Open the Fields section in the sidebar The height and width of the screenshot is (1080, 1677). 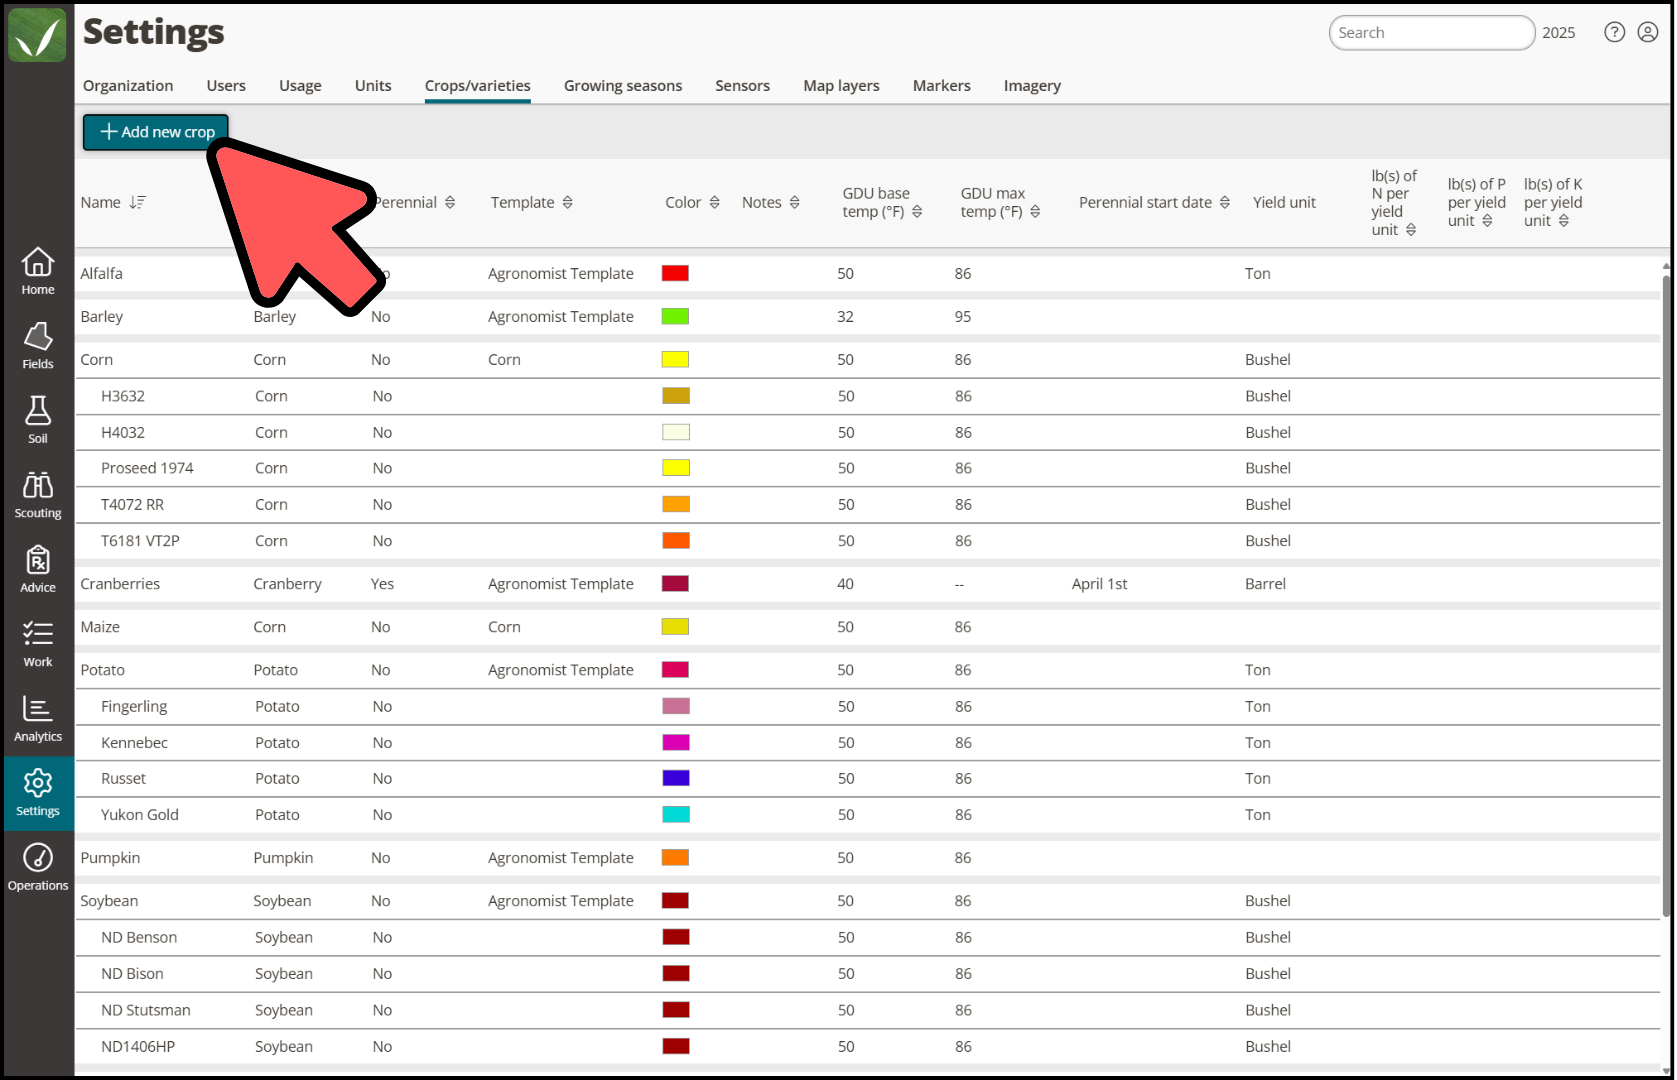[x=38, y=346]
